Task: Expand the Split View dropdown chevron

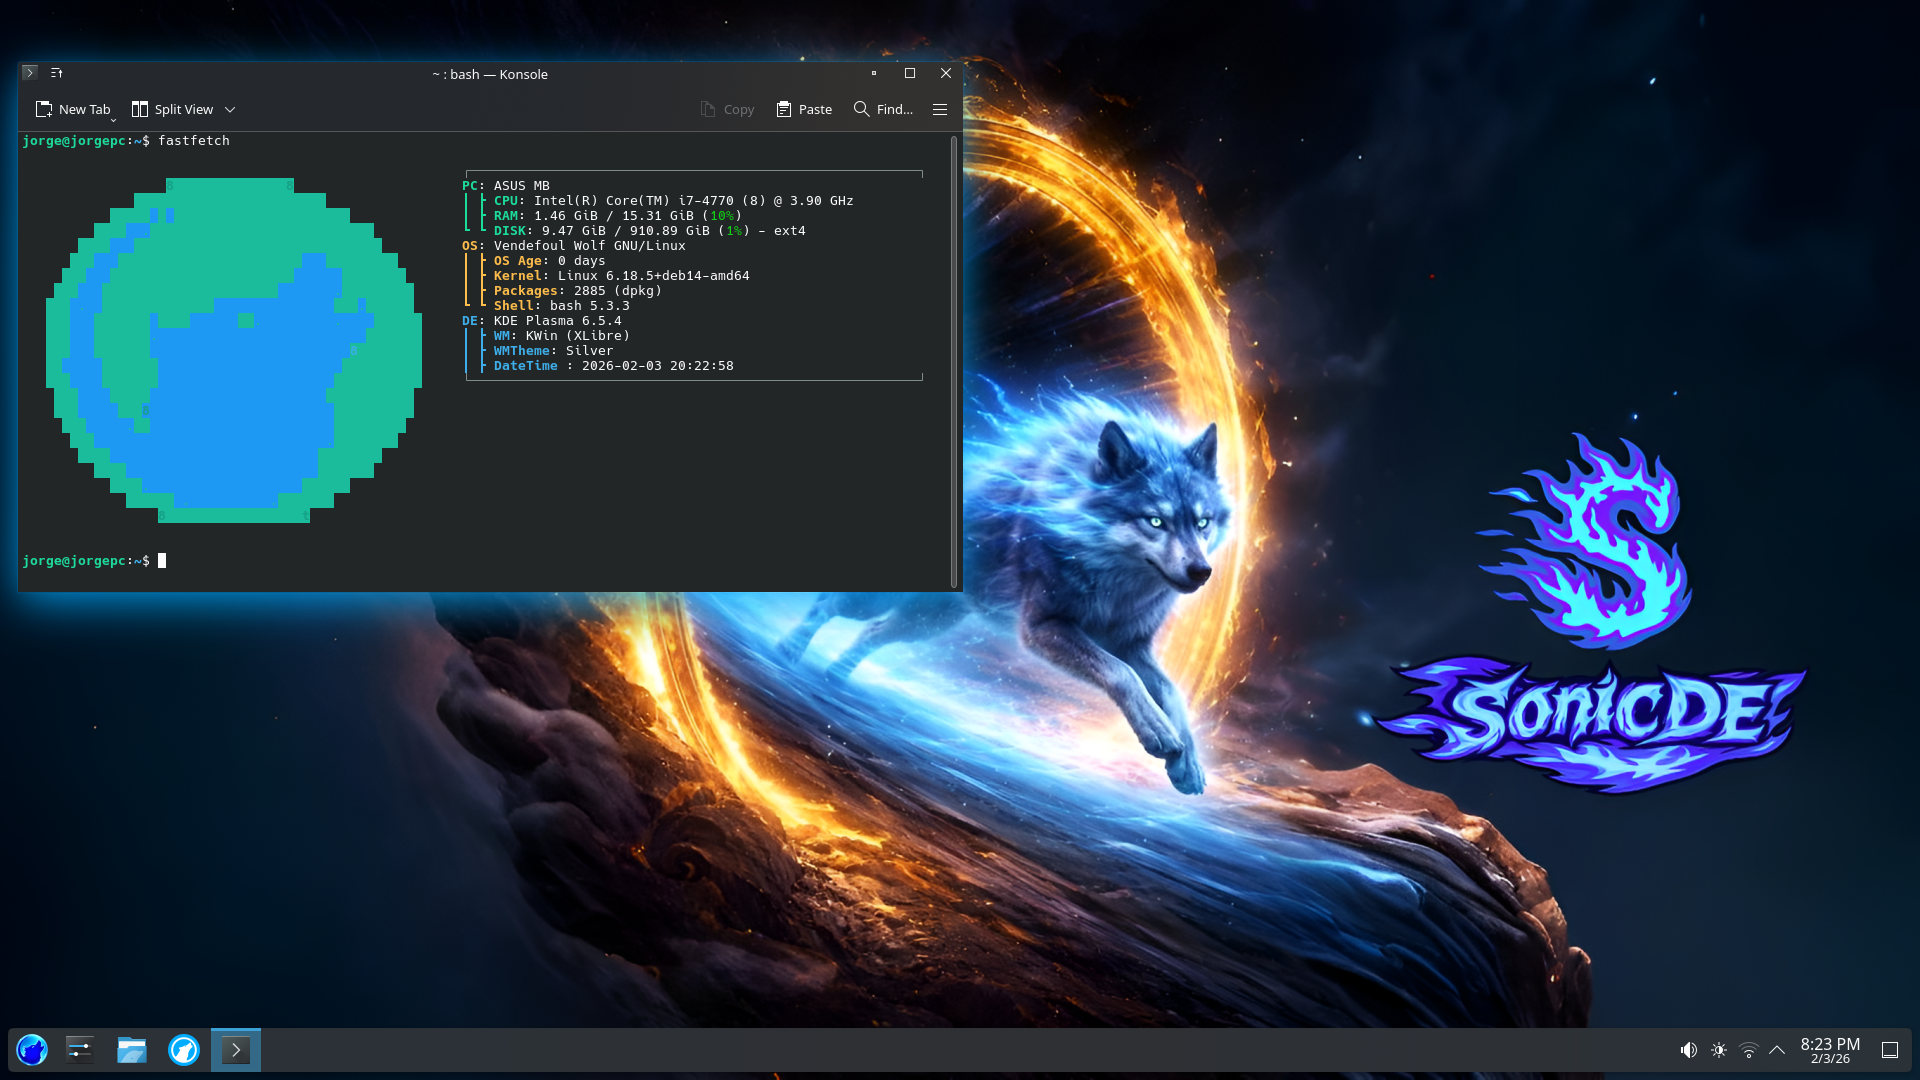Action: tap(230, 109)
